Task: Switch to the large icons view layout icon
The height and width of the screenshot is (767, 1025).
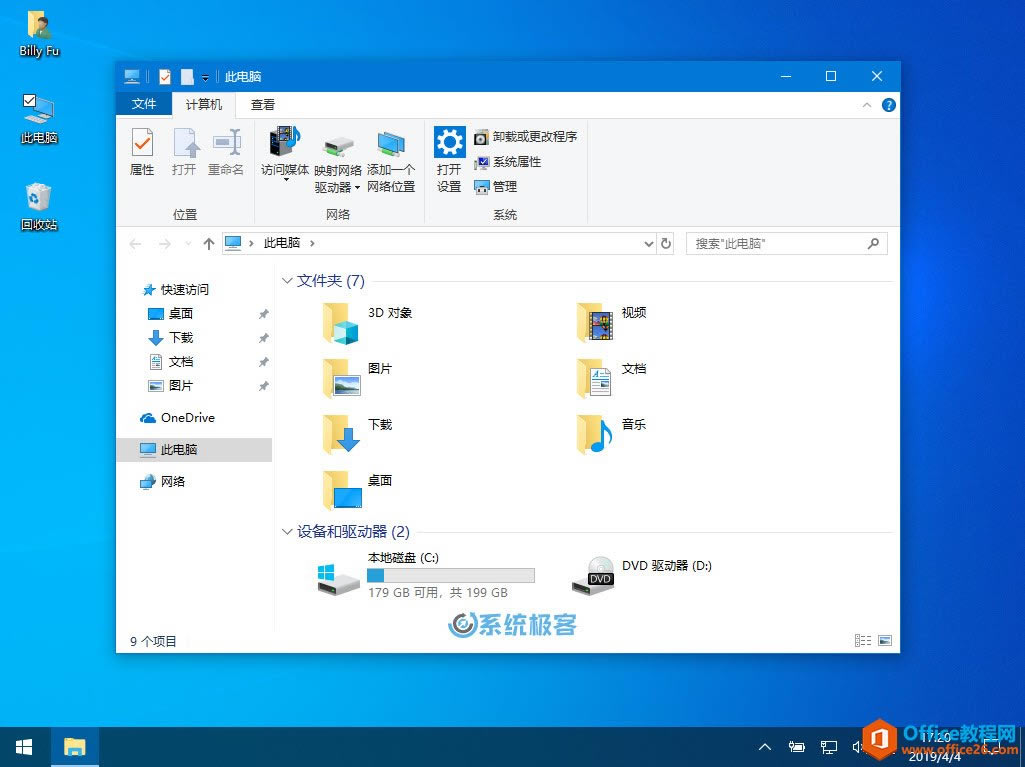Action: [x=884, y=640]
